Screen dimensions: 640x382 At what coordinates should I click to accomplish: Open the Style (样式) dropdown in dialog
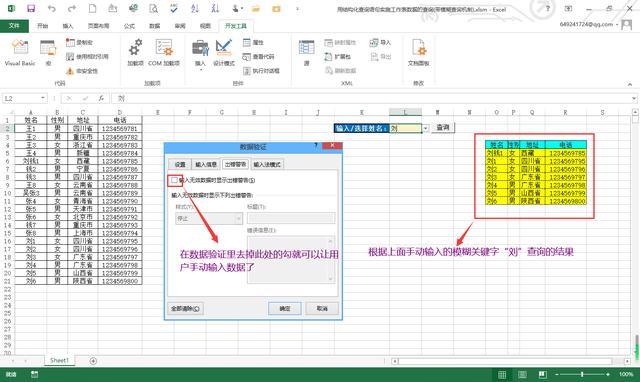[209, 218]
